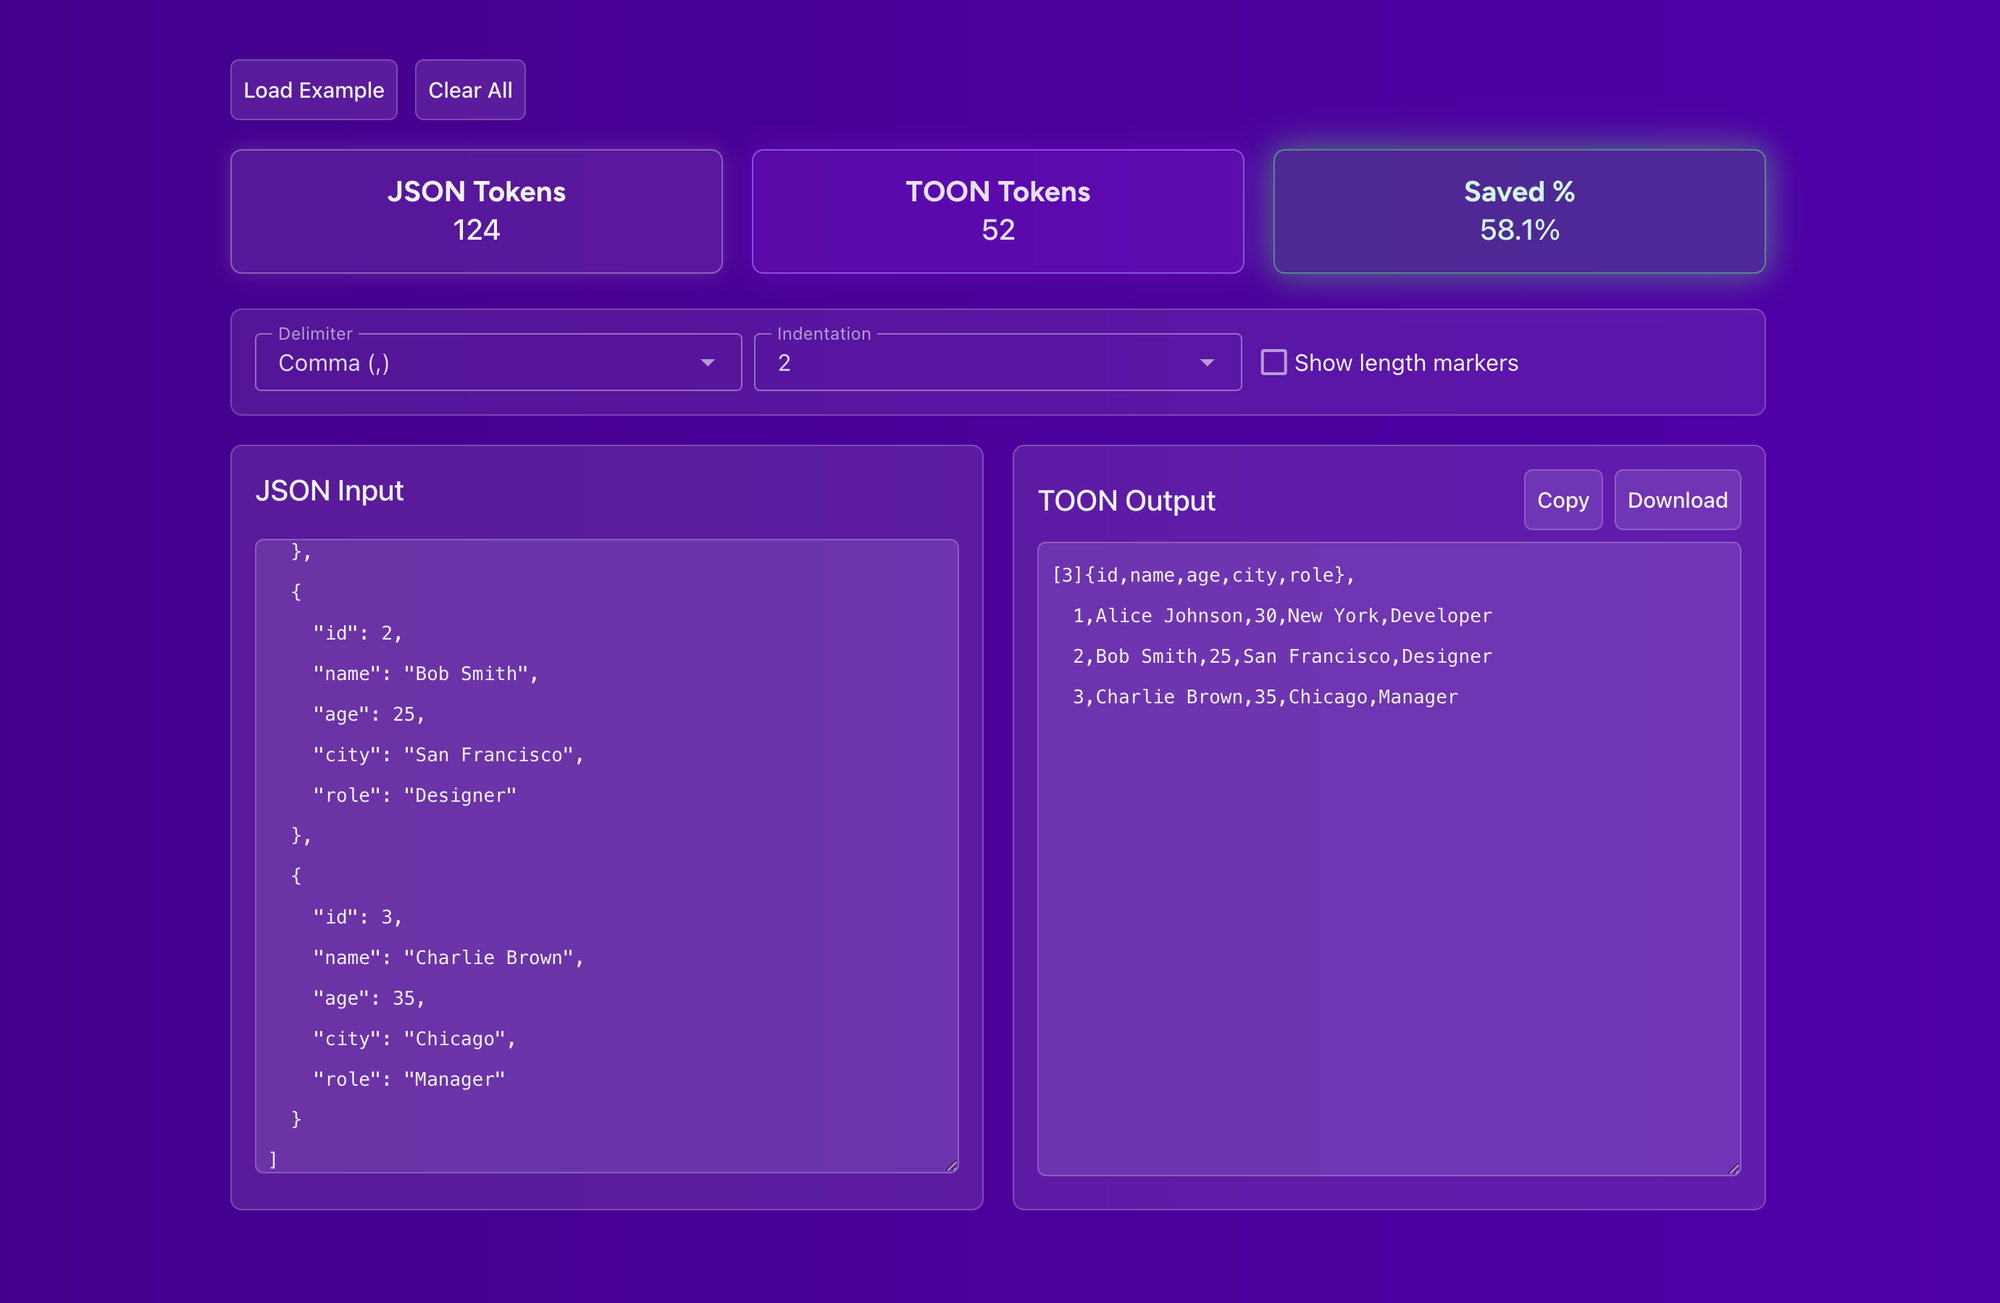2000x1303 pixels.
Task: Click the Load Example button
Action: pos(313,89)
